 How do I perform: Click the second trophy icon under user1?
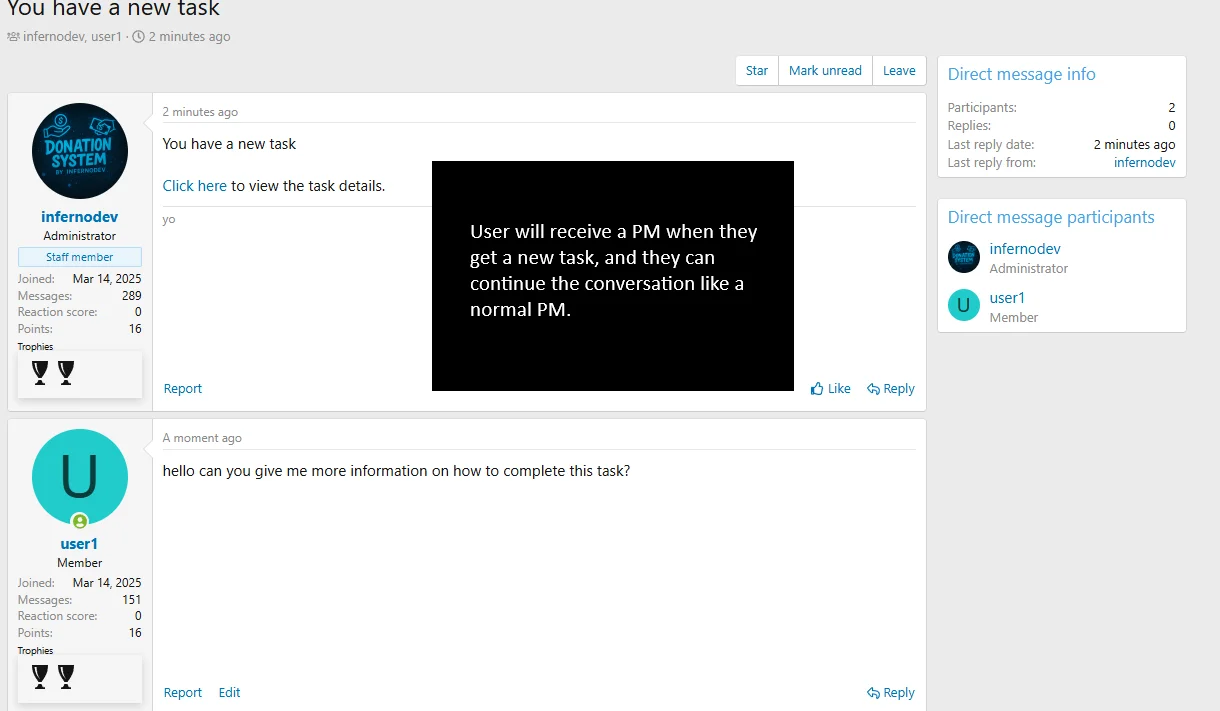click(x=66, y=677)
